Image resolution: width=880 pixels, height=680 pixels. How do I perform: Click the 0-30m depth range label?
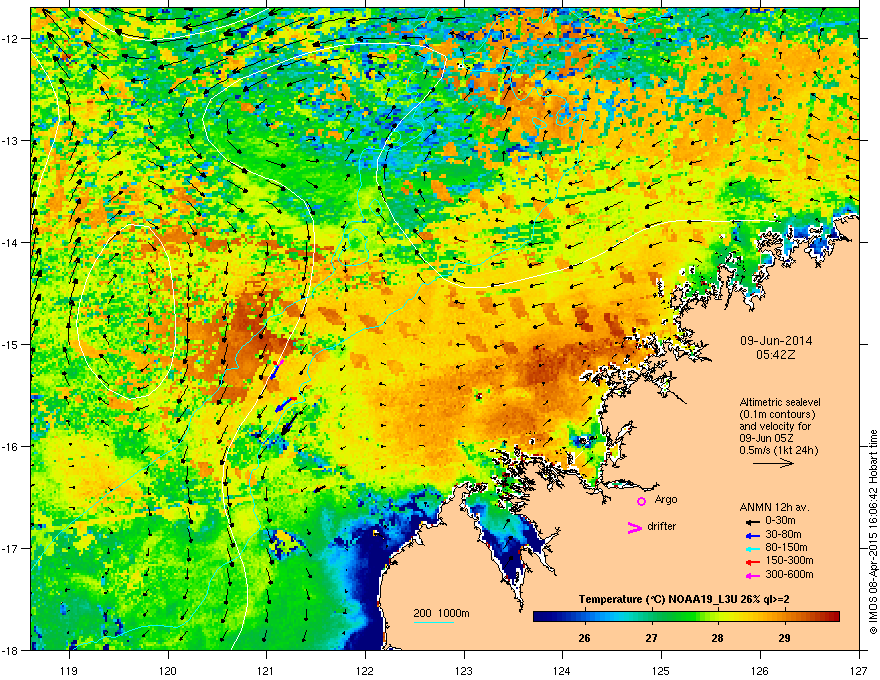pyautogui.click(x=780, y=521)
